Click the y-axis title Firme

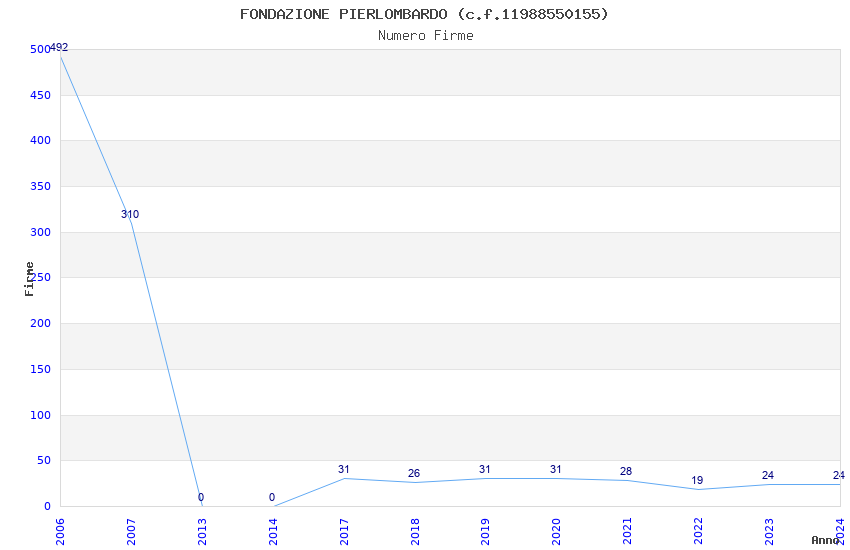pos(29,279)
